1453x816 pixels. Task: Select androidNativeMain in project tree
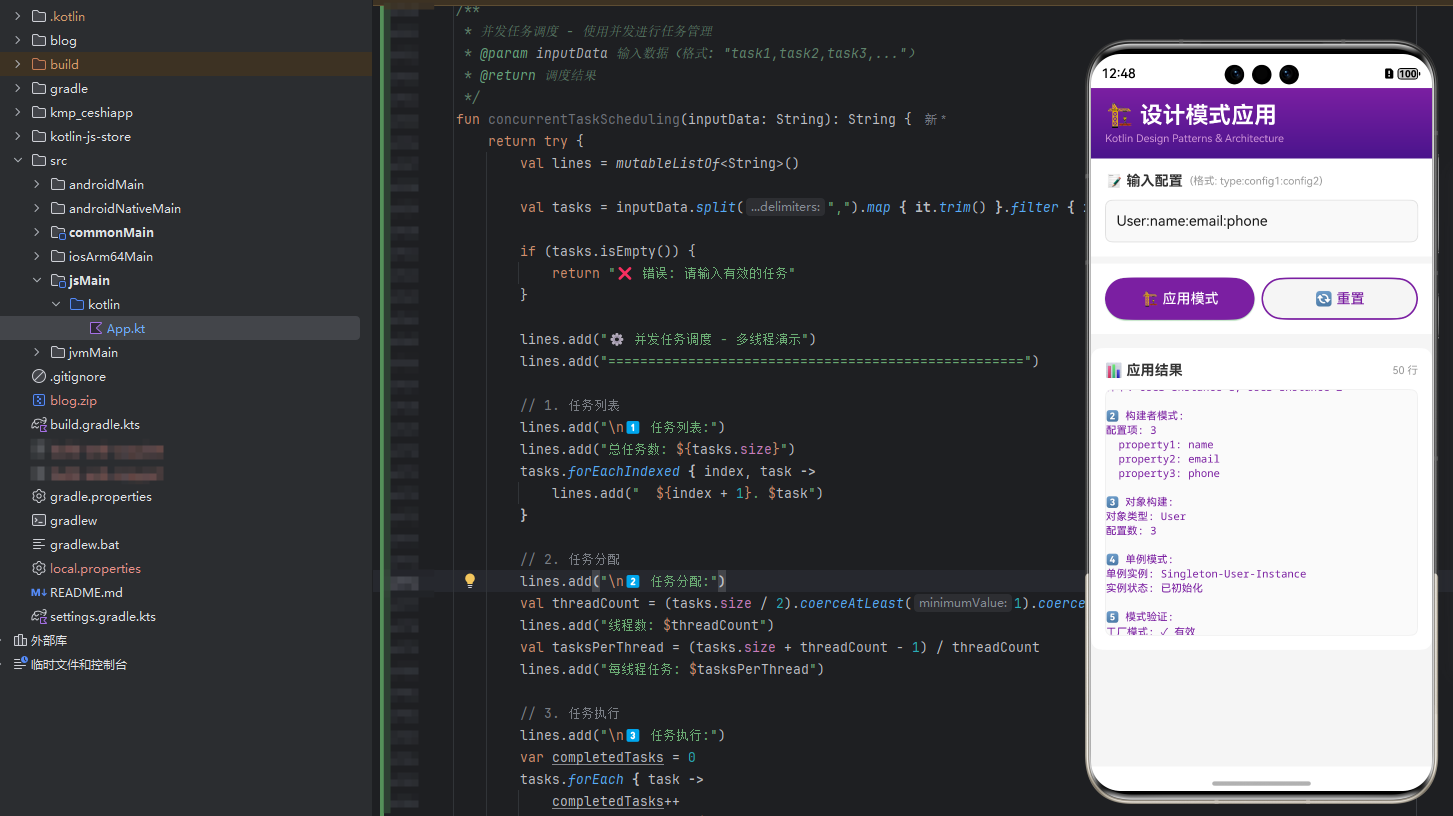point(124,208)
